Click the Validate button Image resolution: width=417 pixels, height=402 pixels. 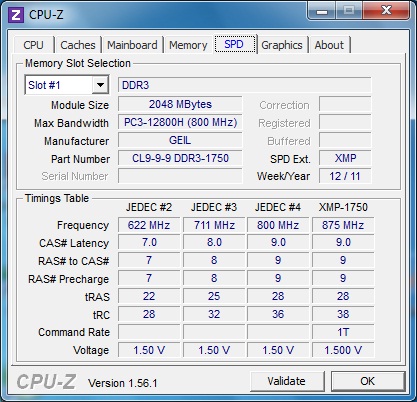[x=287, y=381]
